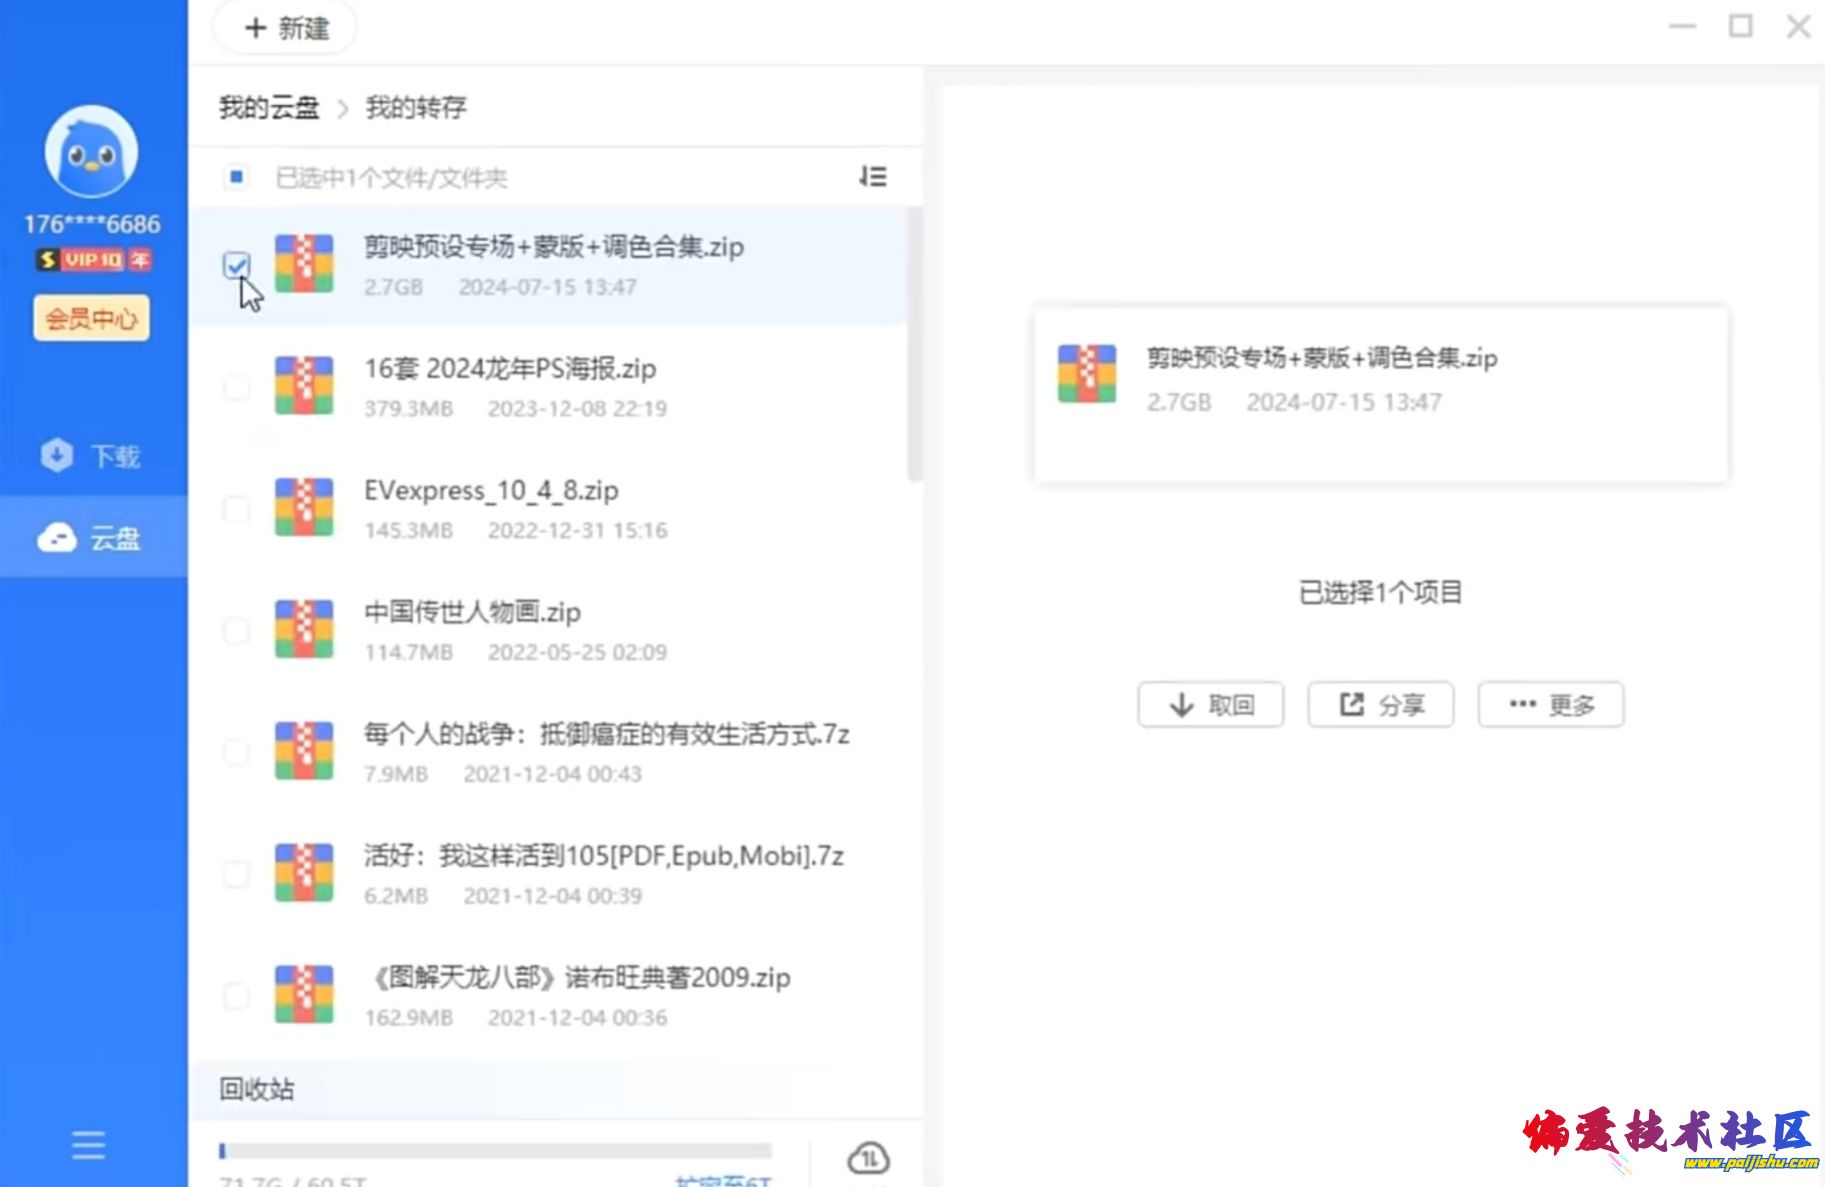Viewport: 1825px width, 1187px height.
Task: Uncheck the 剪映预设专场 zip file checkbox
Action: [x=237, y=265]
